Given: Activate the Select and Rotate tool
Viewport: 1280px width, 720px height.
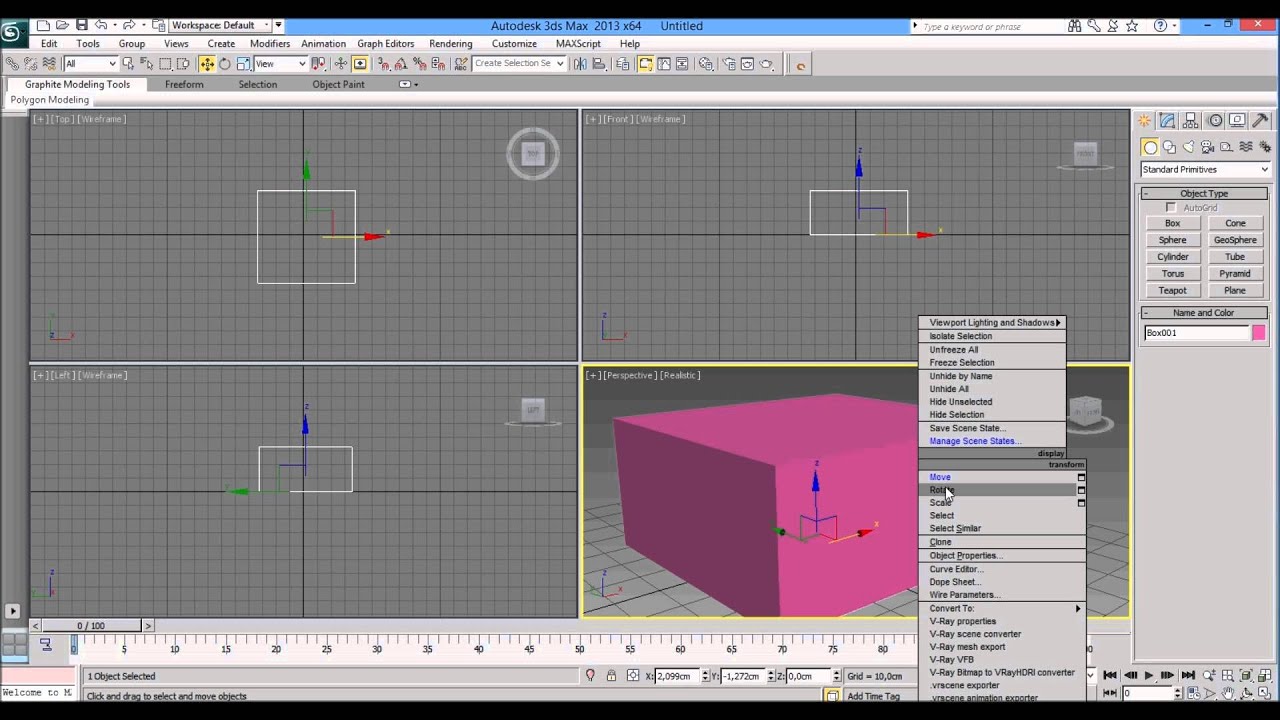Looking at the screenshot, I should [225, 64].
